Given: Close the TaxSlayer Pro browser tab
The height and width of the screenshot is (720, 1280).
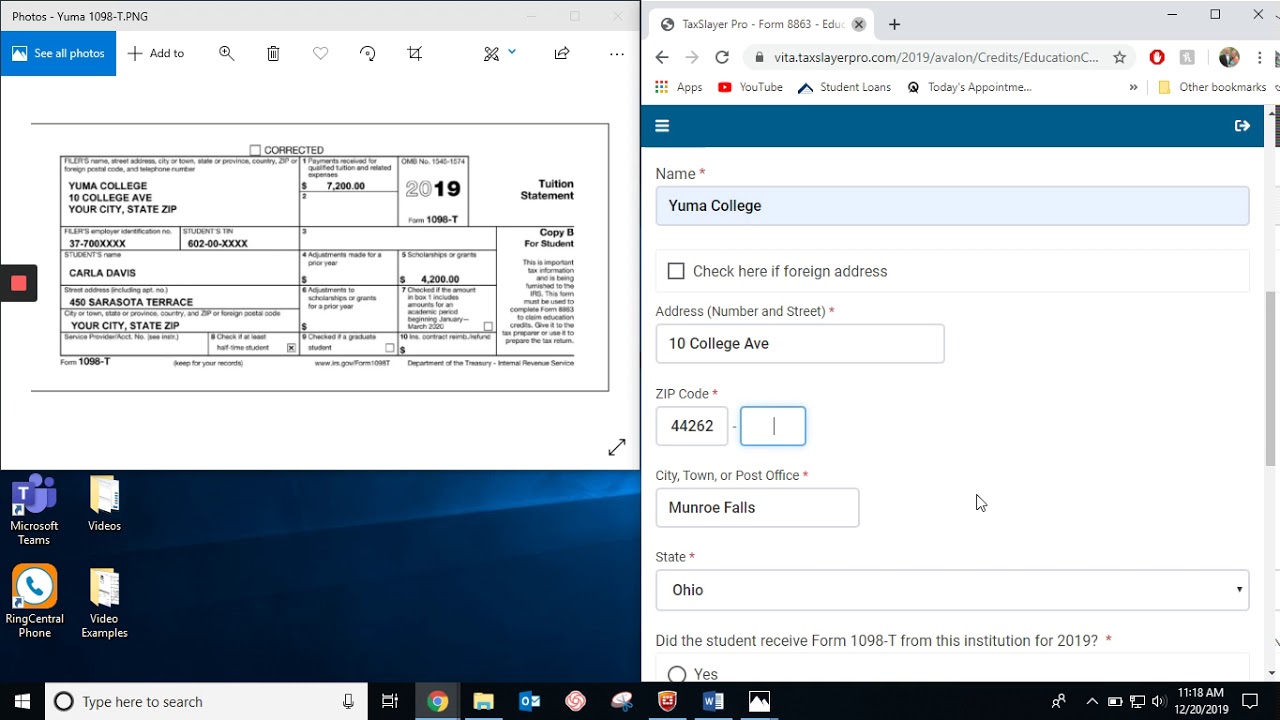Looking at the screenshot, I should pyautogui.click(x=858, y=24).
